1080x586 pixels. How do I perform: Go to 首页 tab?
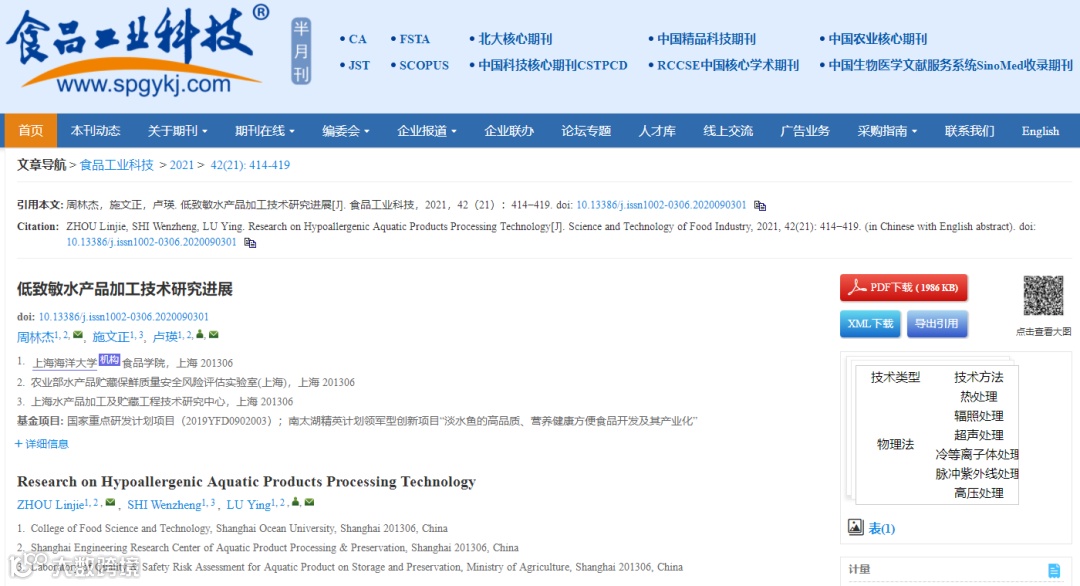click(31, 131)
